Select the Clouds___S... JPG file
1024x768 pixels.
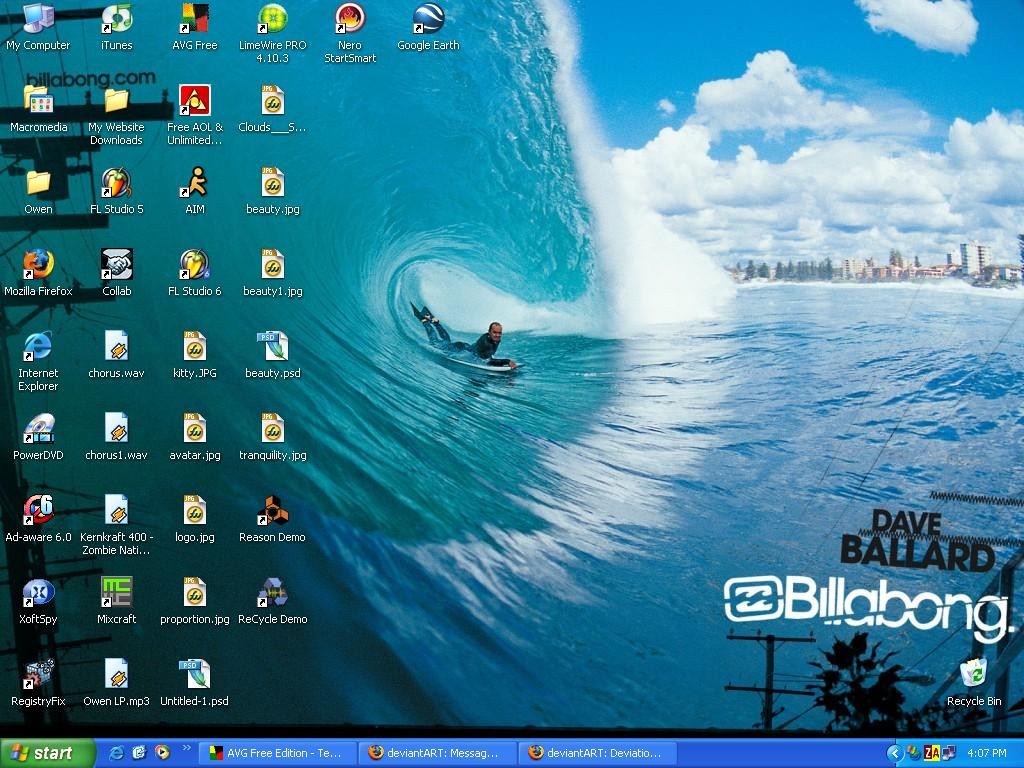point(272,109)
